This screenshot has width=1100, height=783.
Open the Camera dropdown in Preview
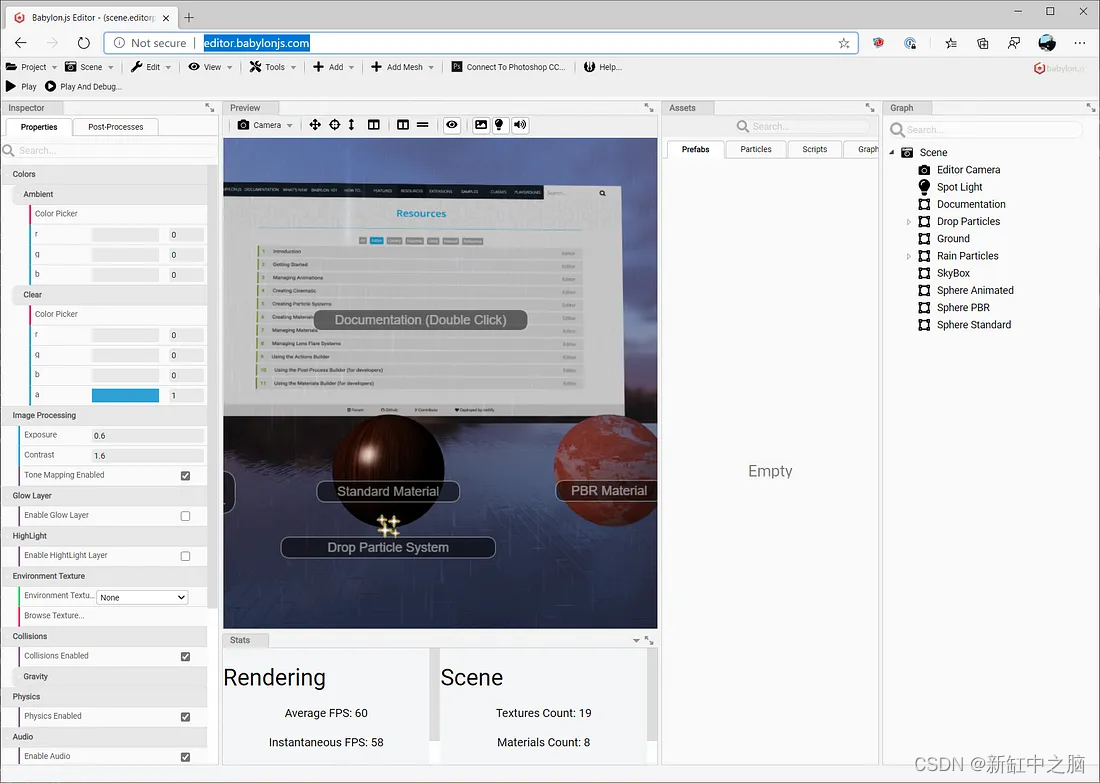click(x=265, y=125)
